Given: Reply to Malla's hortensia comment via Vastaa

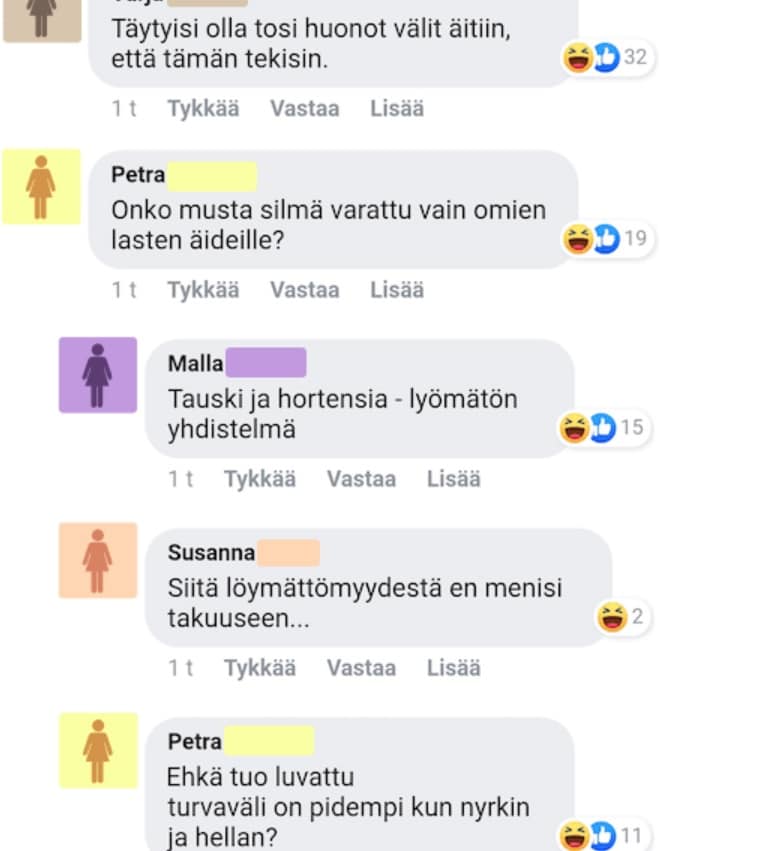Looking at the screenshot, I should click(361, 479).
